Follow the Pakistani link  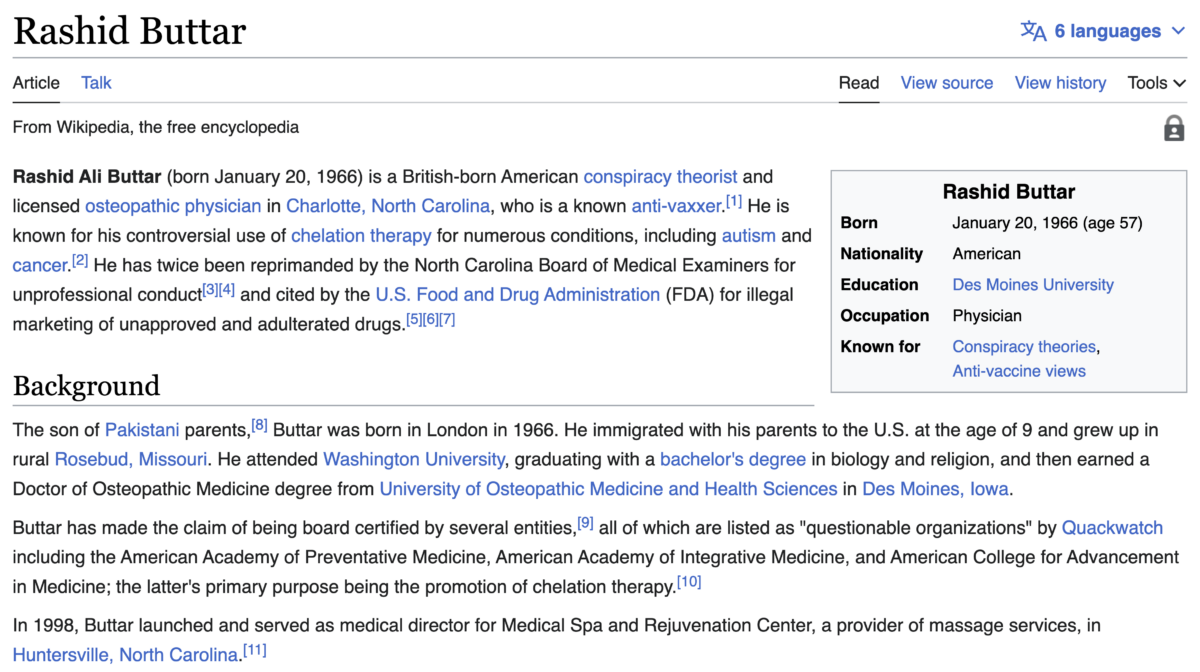pyautogui.click(x=142, y=431)
